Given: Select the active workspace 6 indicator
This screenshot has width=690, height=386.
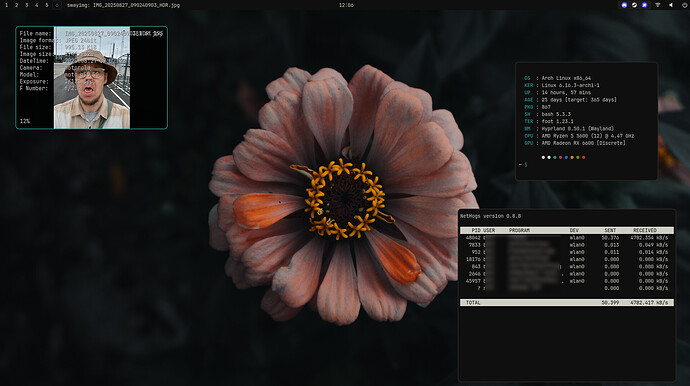Looking at the screenshot, I should coord(57,5).
